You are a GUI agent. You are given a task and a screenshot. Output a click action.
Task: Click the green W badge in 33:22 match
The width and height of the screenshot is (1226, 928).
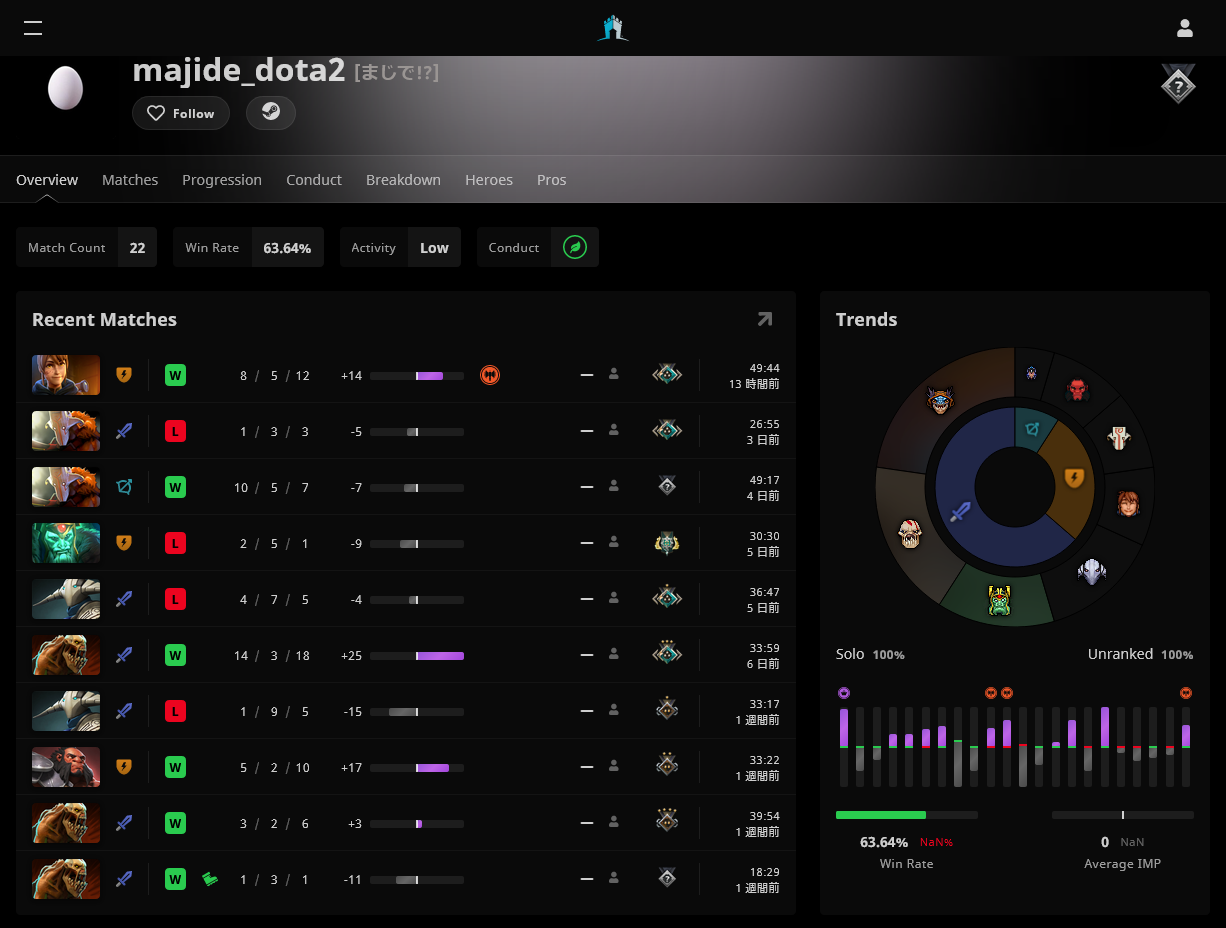(x=175, y=767)
